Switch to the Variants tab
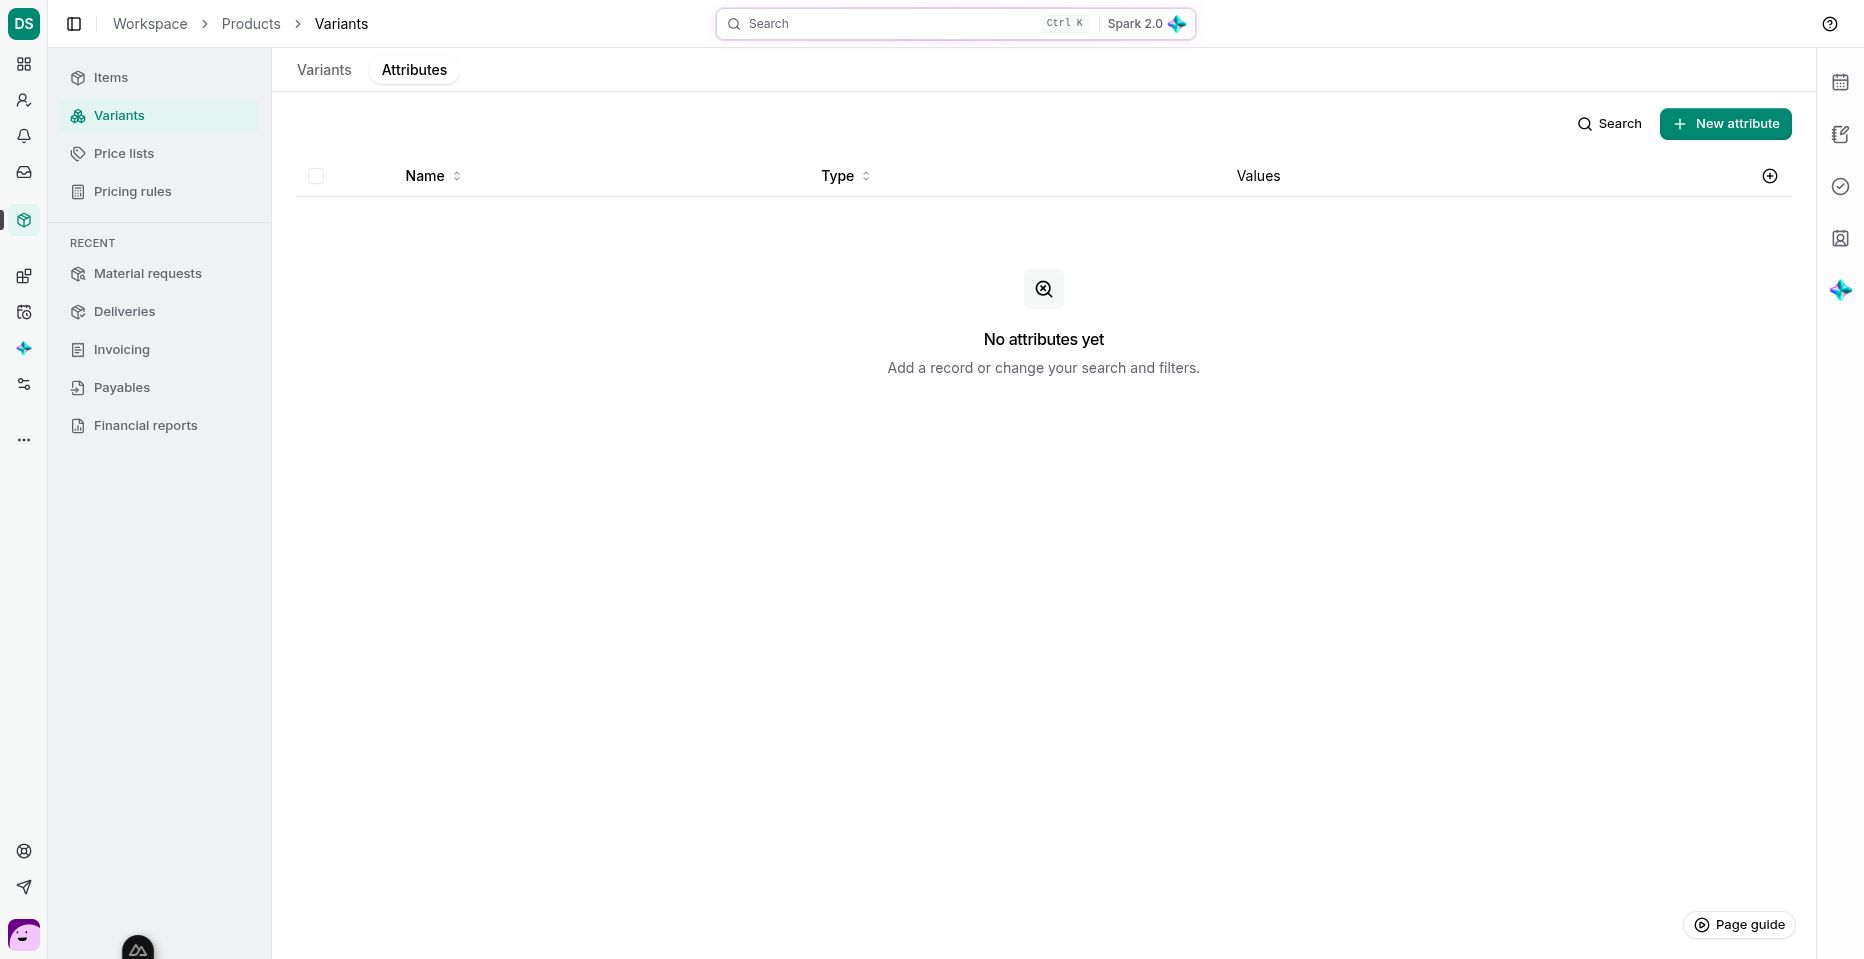The height and width of the screenshot is (959, 1864). [x=324, y=70]
